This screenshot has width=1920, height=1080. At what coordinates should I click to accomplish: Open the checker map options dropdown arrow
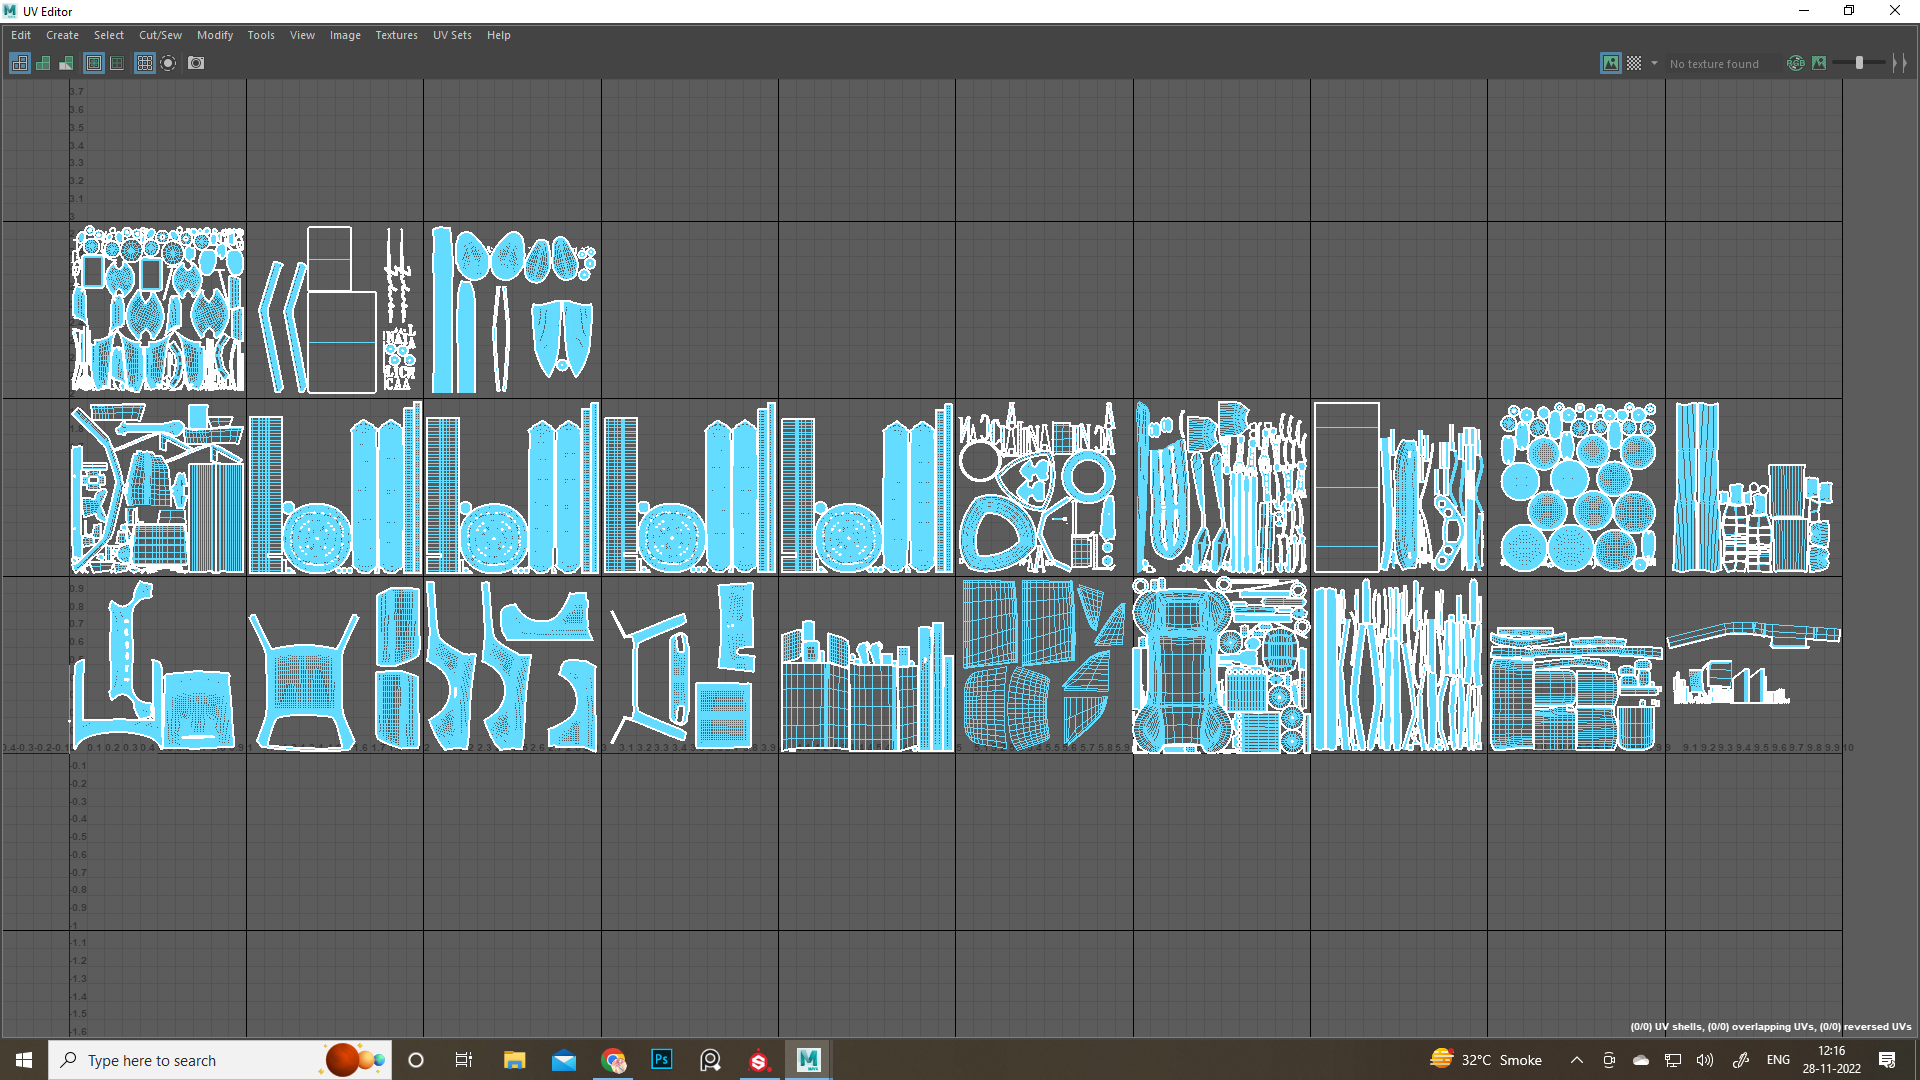point(1654,63)
